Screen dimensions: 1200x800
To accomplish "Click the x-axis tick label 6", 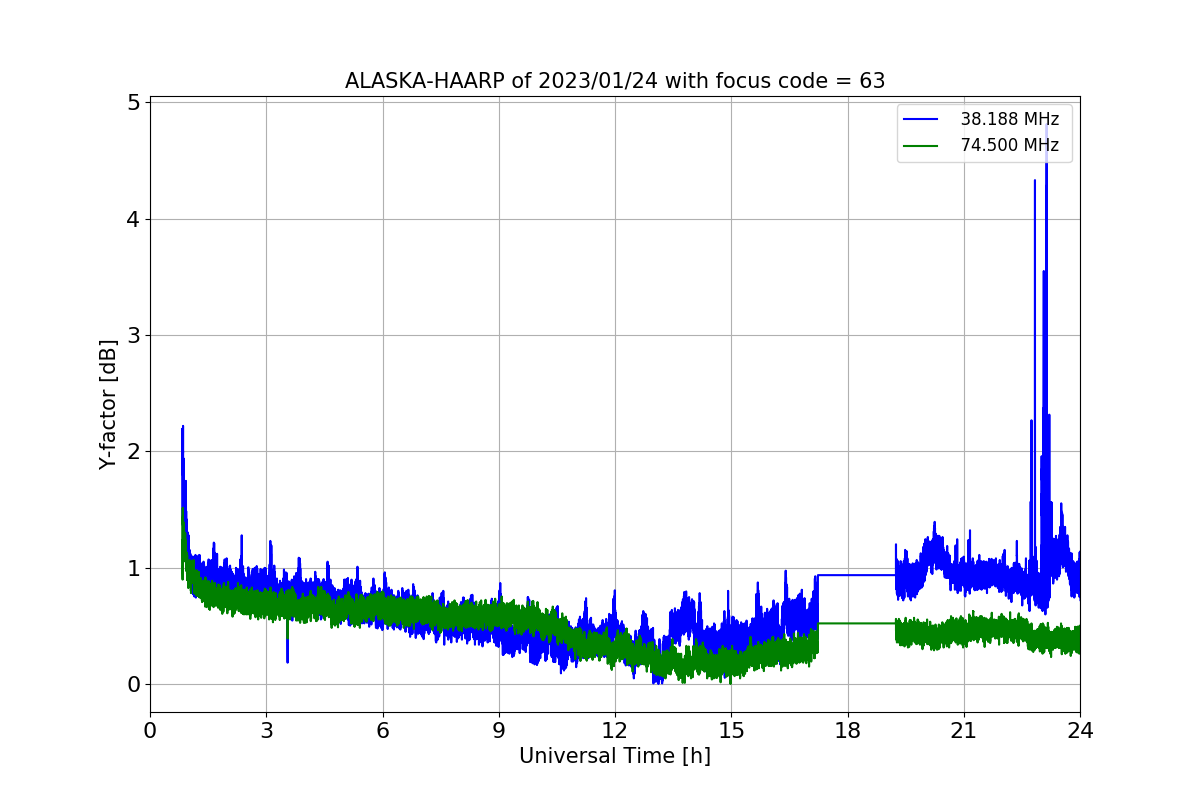I will [383, 730].
